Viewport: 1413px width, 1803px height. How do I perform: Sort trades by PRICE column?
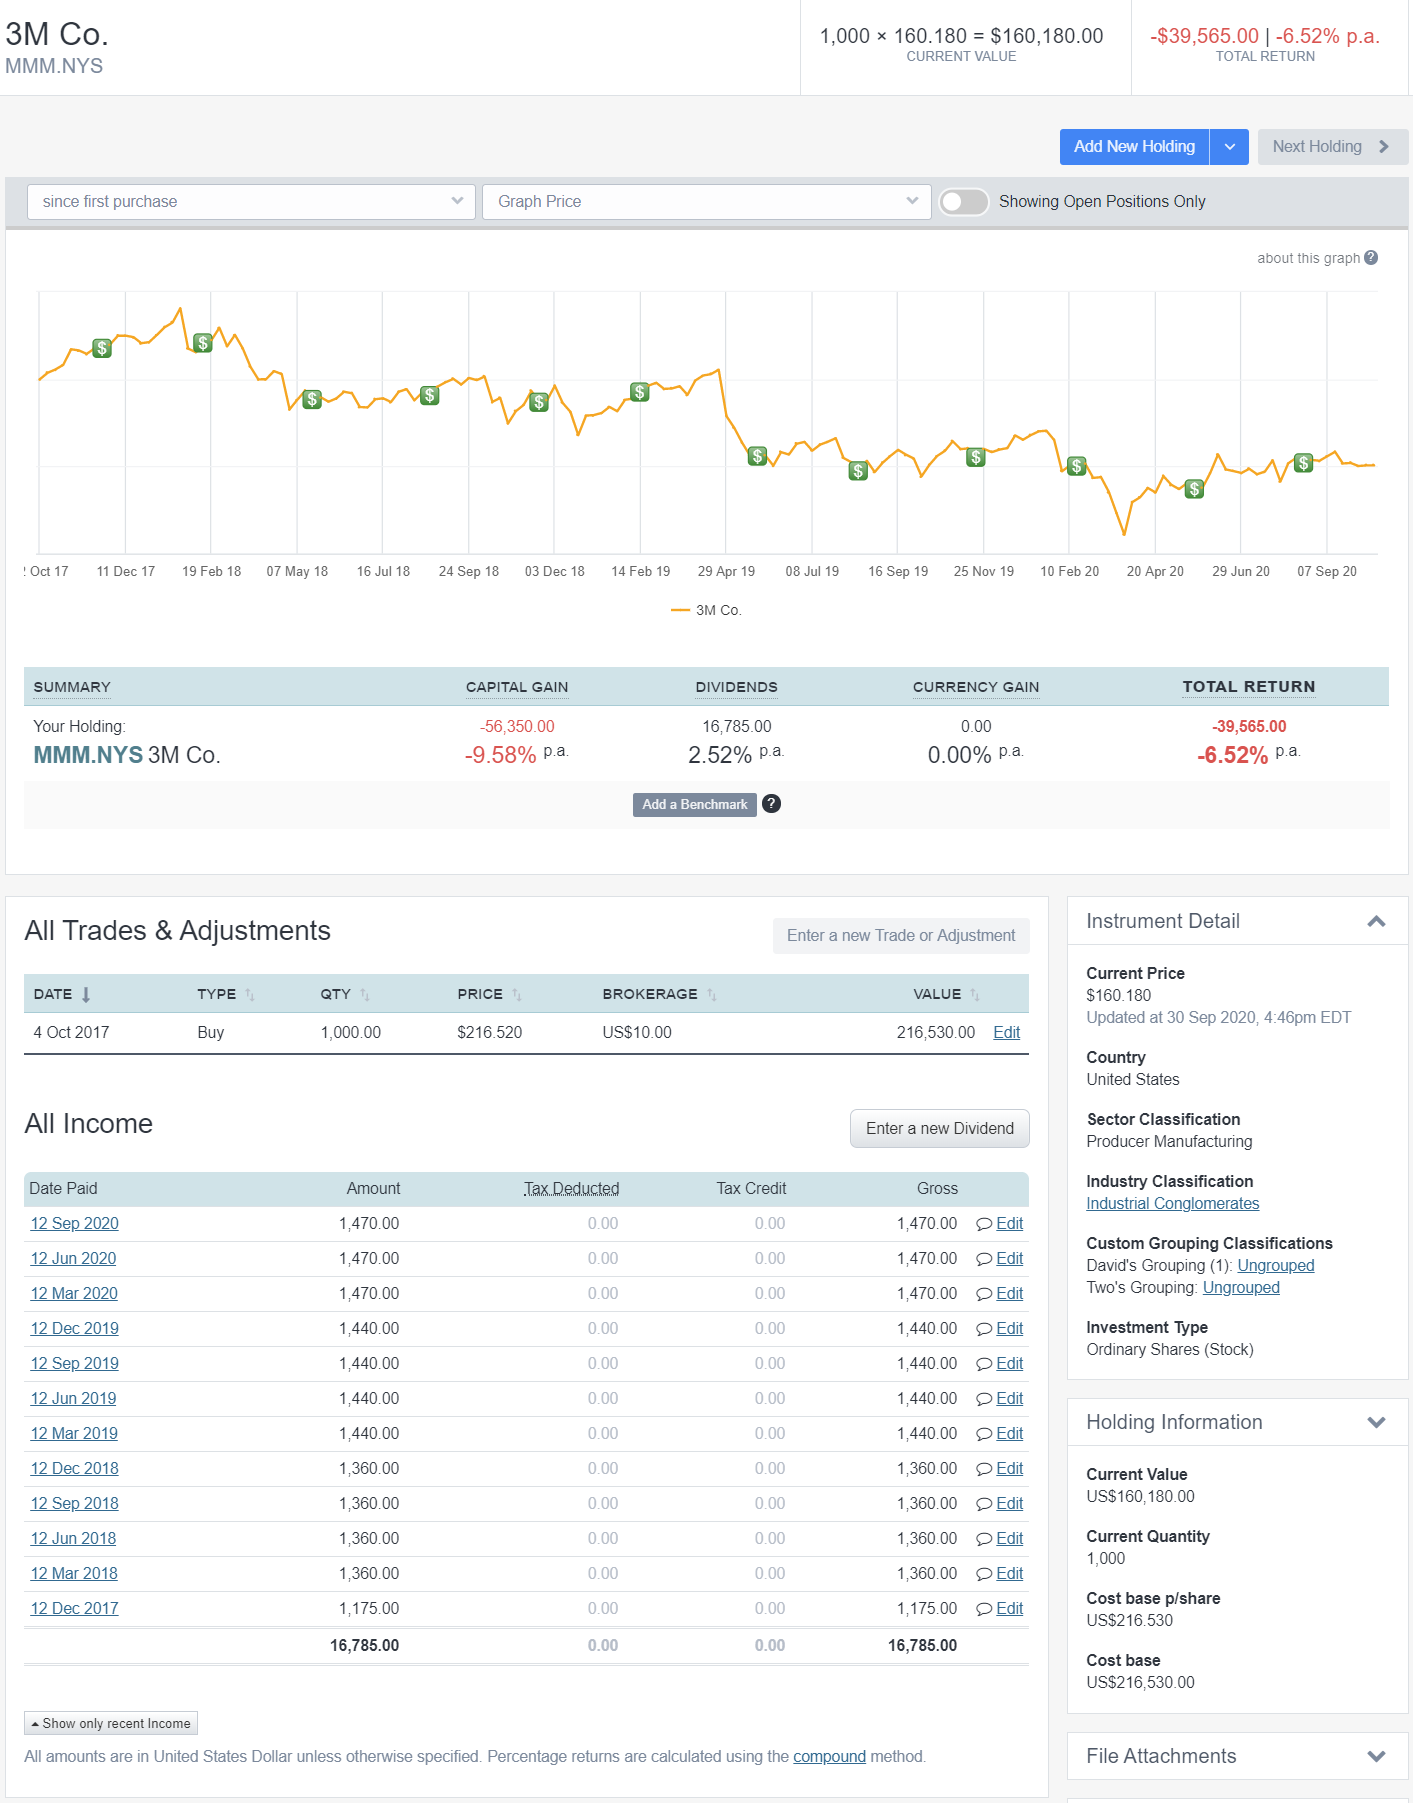point(517,994)
